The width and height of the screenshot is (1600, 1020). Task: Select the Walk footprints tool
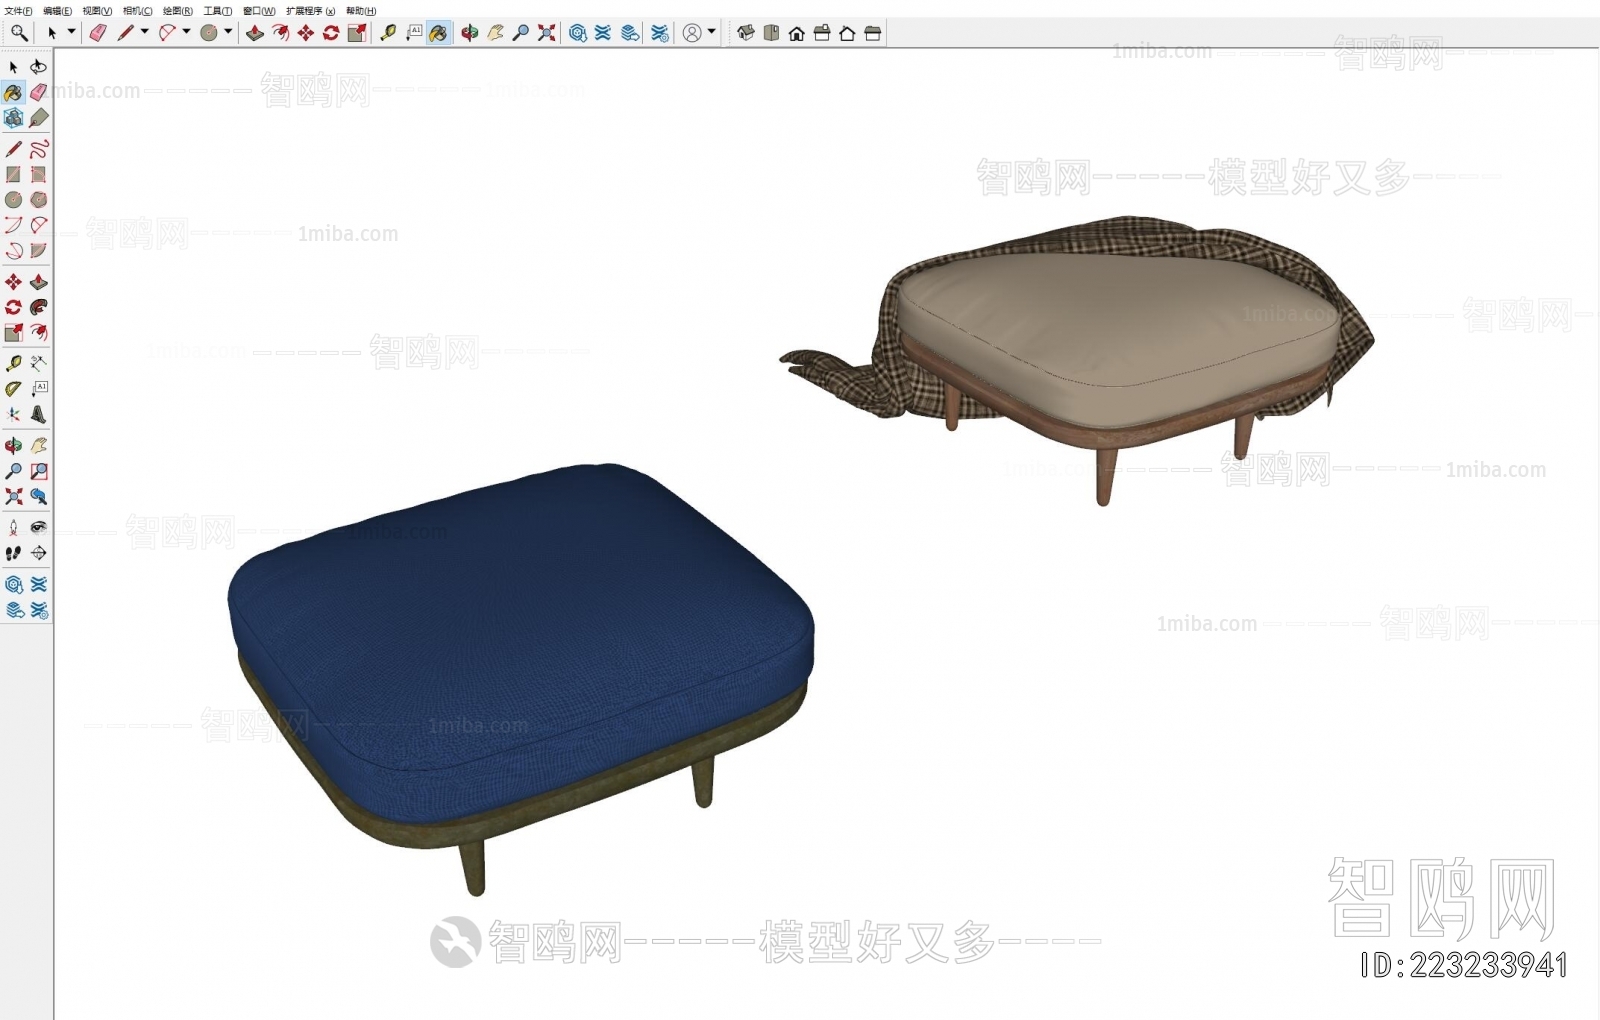[x=13, y=553]
